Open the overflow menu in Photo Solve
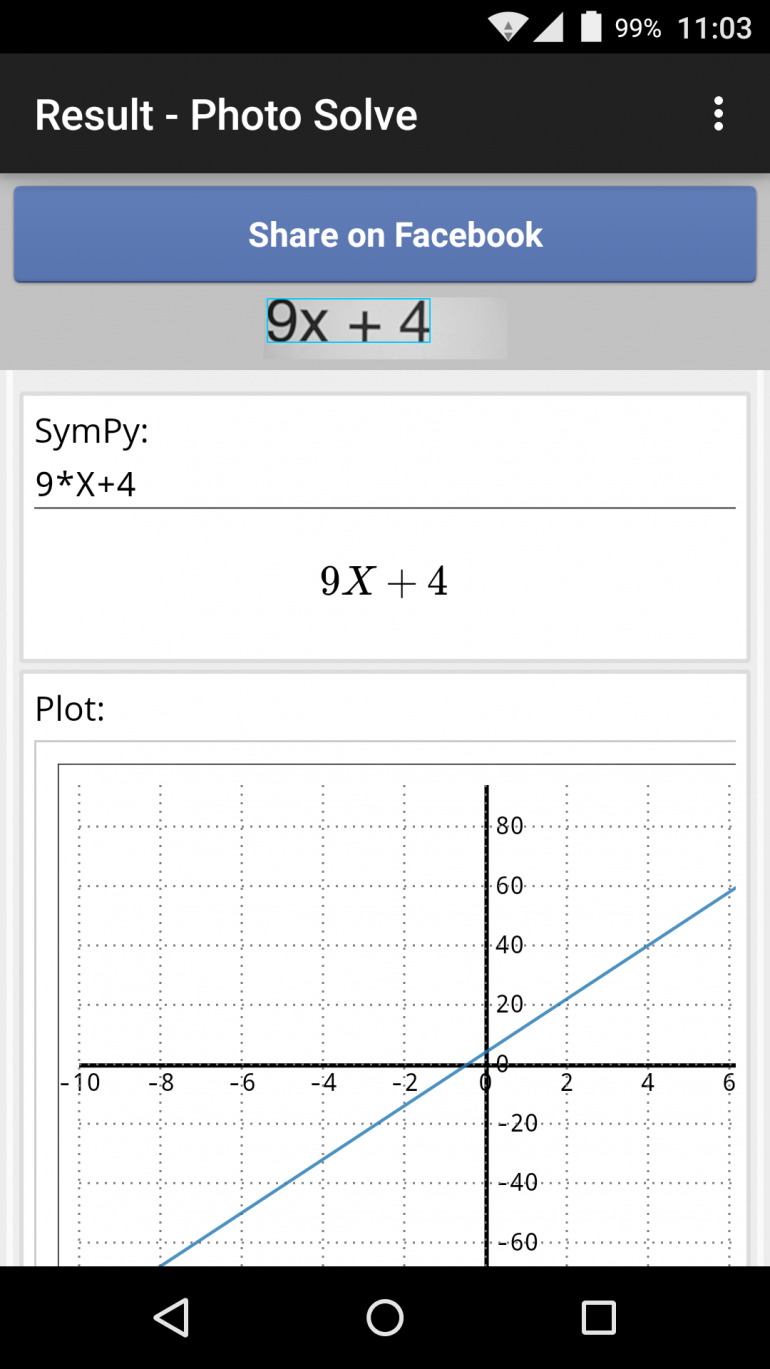This screenshot has height=1369, width=770. 718,114
